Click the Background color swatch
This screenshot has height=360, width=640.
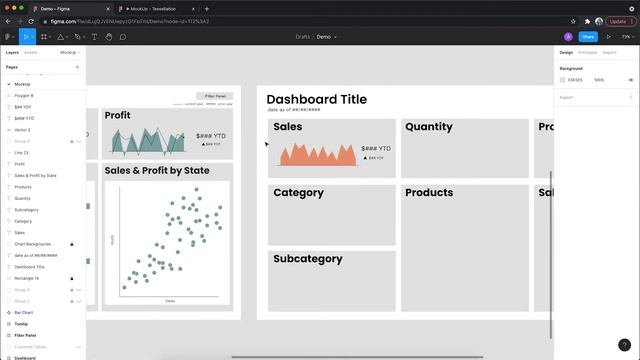coord(562,80)
